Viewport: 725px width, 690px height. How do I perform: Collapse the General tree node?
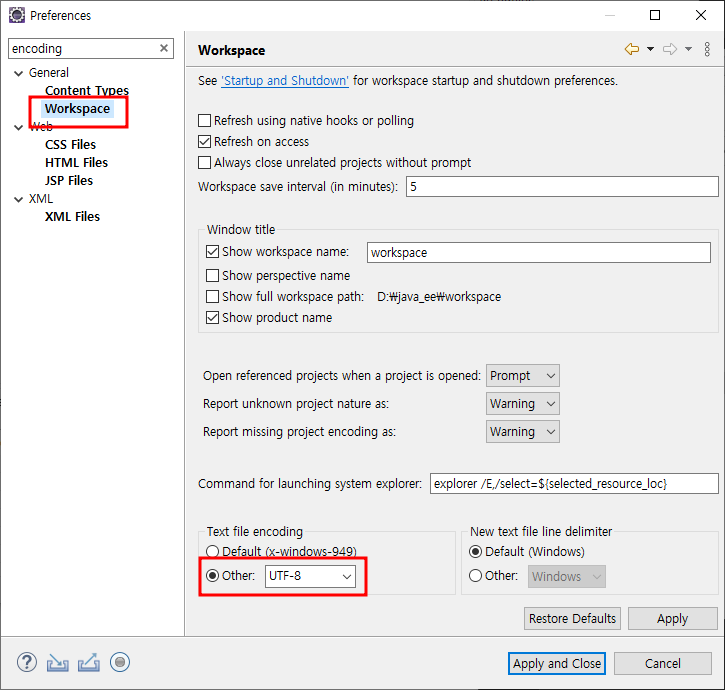pos(18,73)
